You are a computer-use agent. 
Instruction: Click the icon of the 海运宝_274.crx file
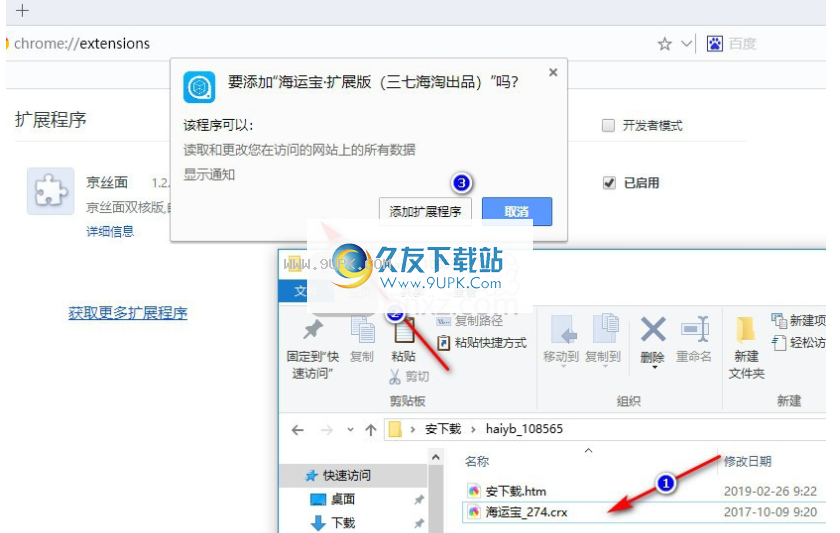[474, 513]
